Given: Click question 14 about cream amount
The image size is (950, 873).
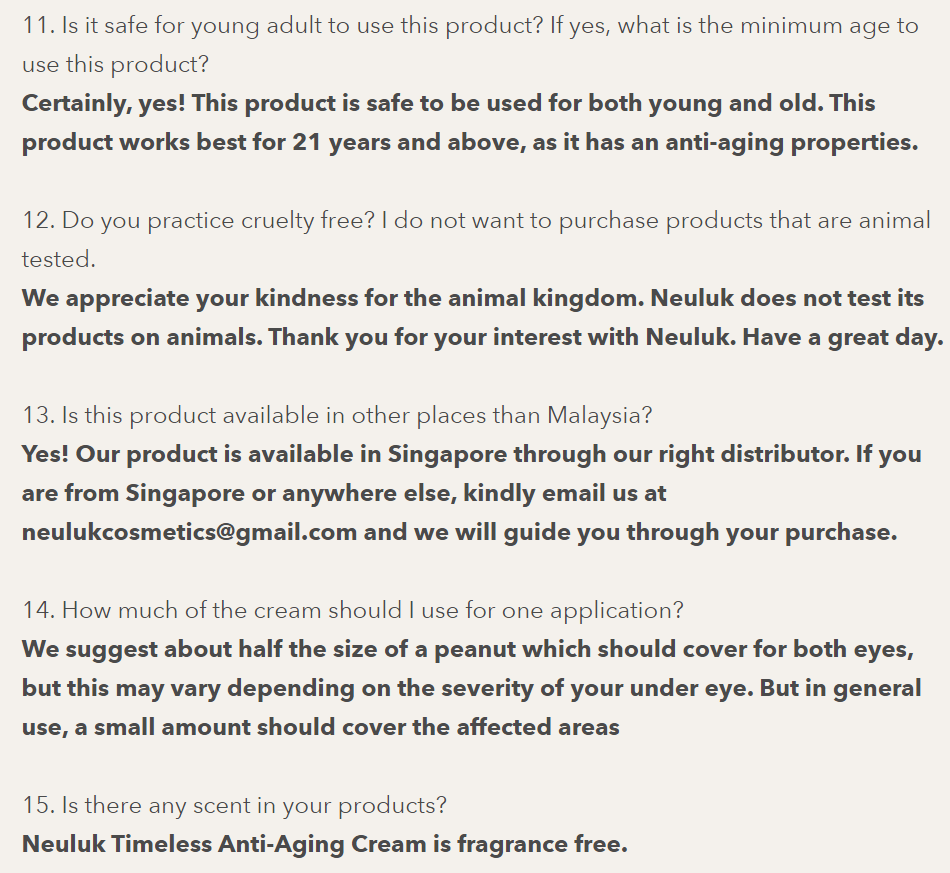Looking at the screenshot, I should click(x=352, y=610).
